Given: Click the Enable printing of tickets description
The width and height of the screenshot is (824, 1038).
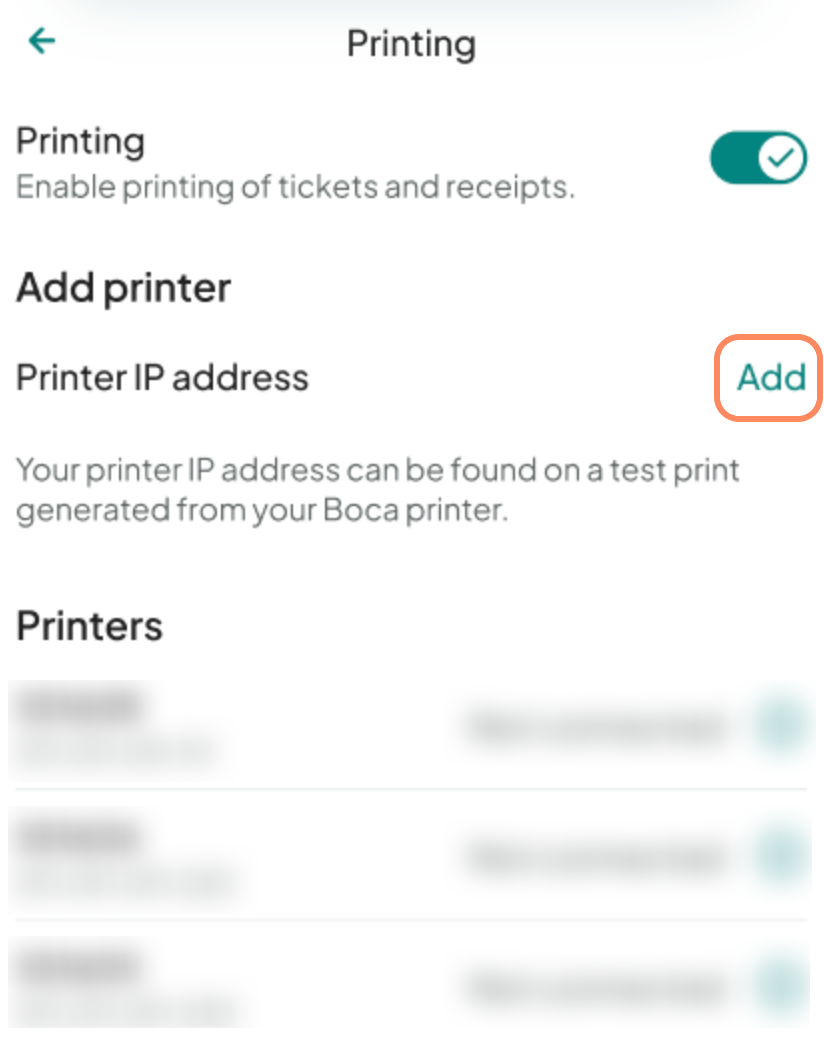Looking at the screenshot, I should [295, 187].
